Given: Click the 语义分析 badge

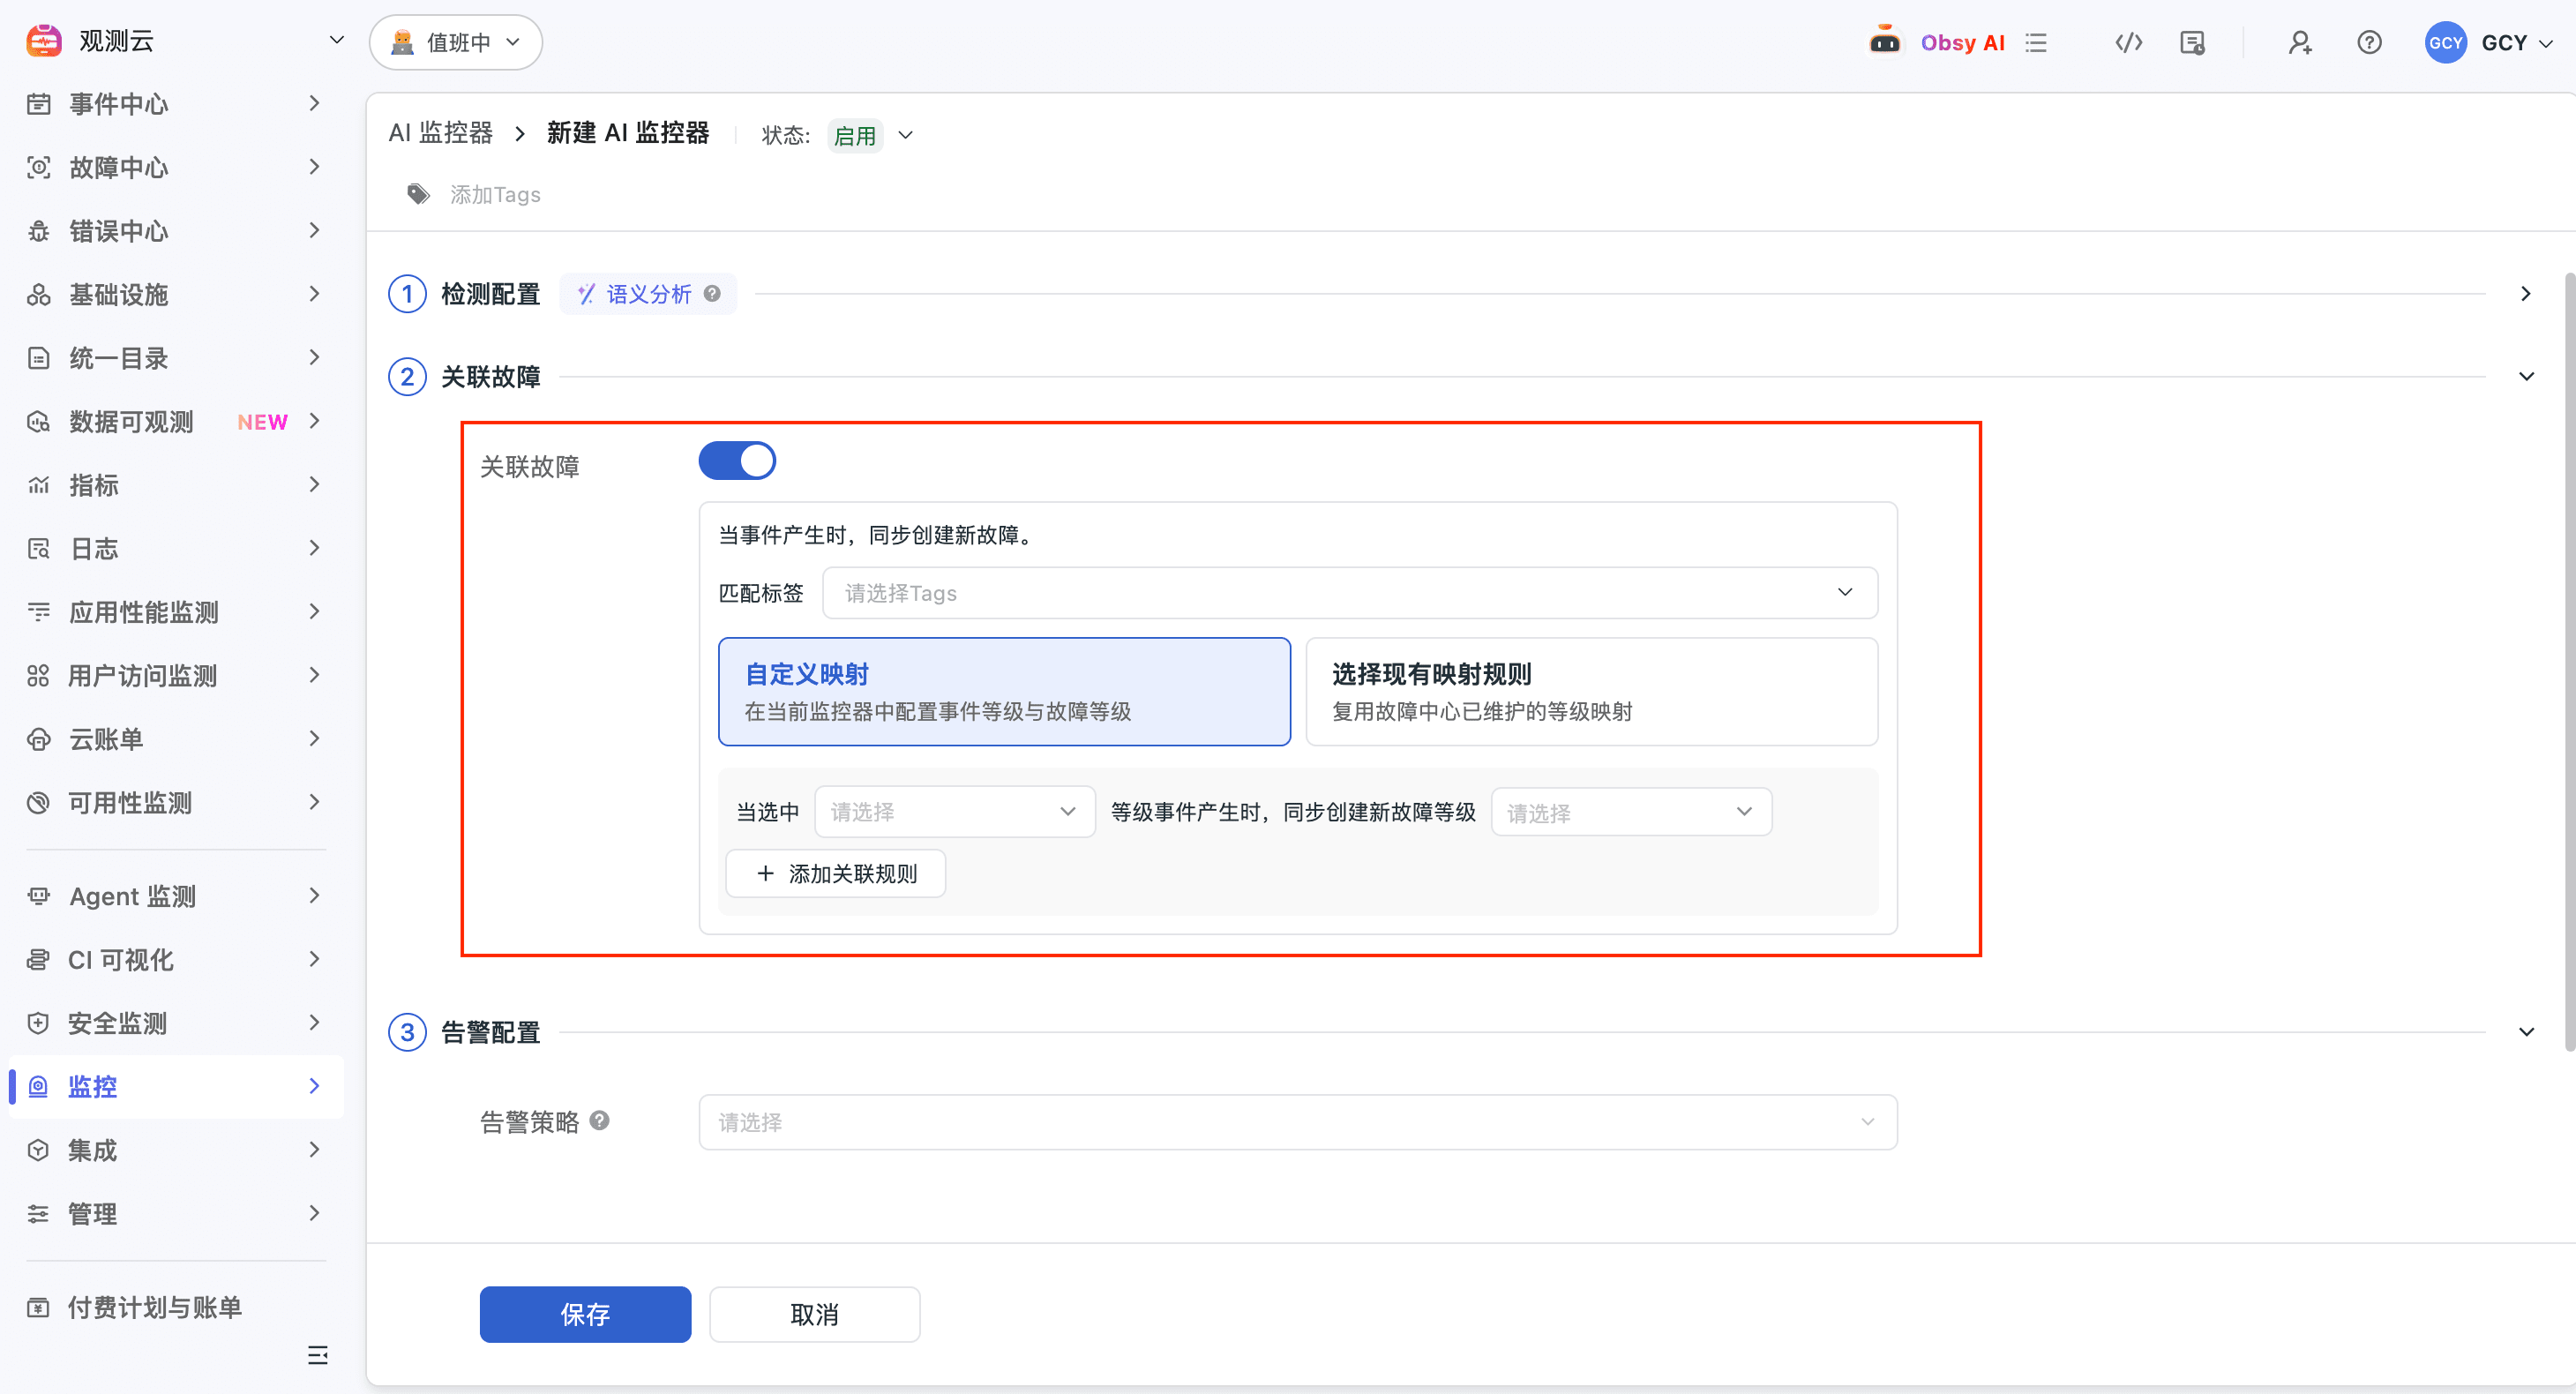Looking at the screenshot, I should [x=648, y=294].
